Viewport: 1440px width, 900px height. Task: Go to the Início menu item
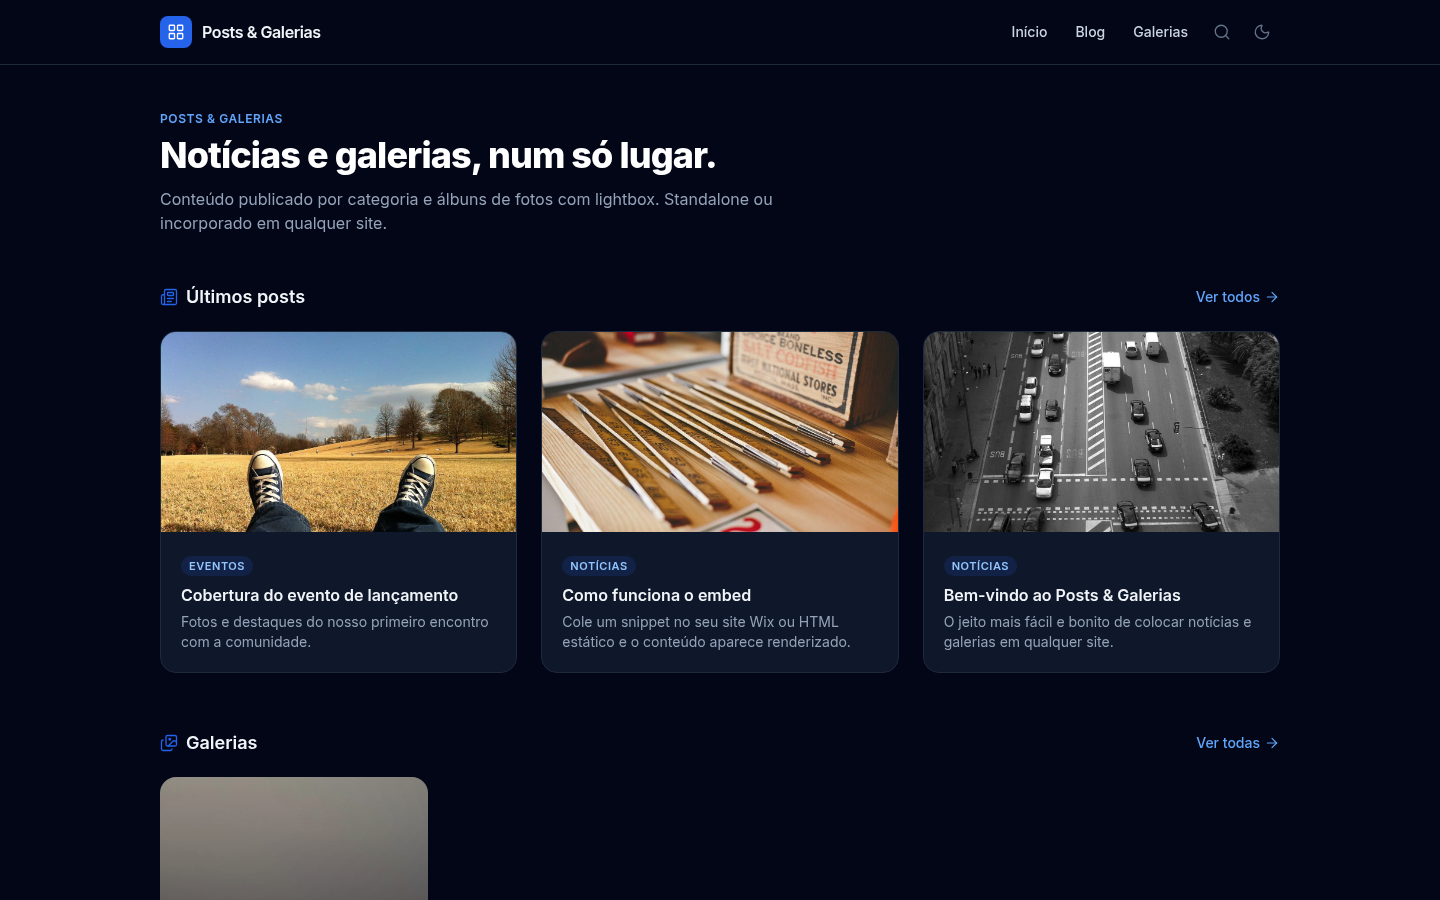(1029, 32)
